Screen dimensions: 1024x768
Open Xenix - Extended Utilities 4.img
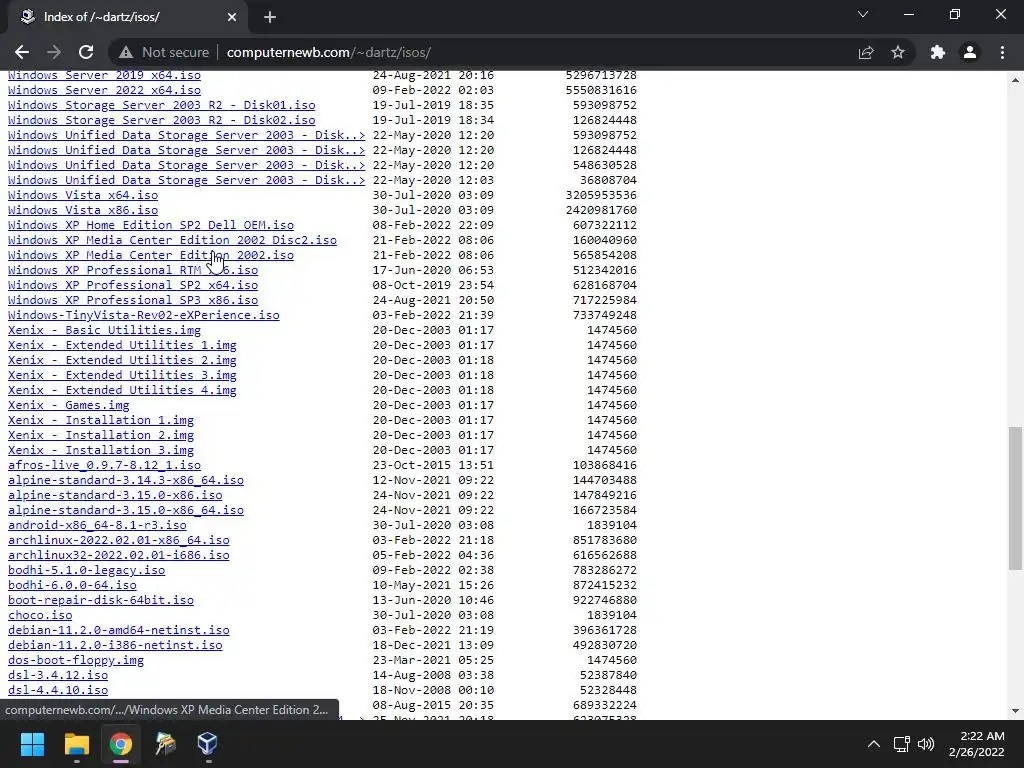[x=122, y=391]
